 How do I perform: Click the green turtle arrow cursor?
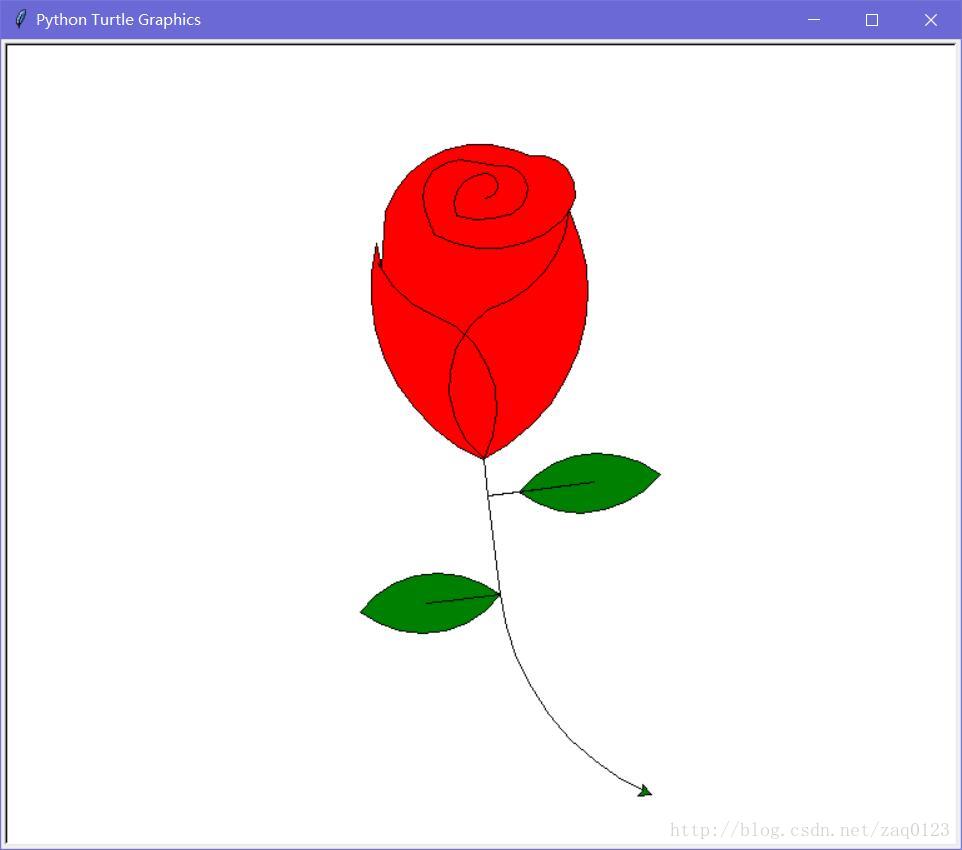(645, 791)
